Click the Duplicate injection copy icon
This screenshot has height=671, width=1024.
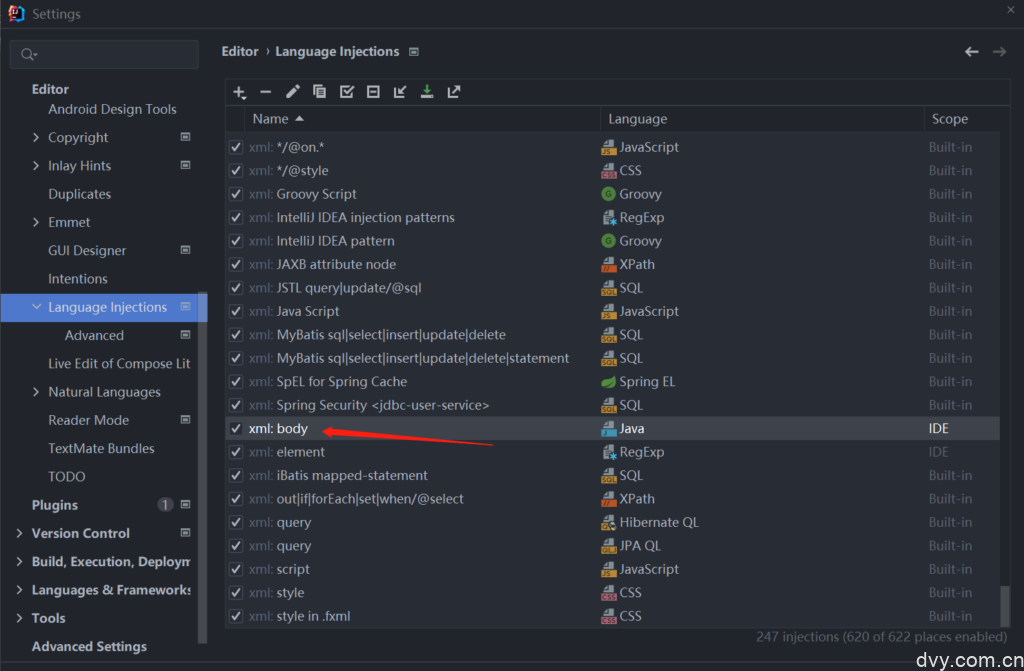click(319, 92)
